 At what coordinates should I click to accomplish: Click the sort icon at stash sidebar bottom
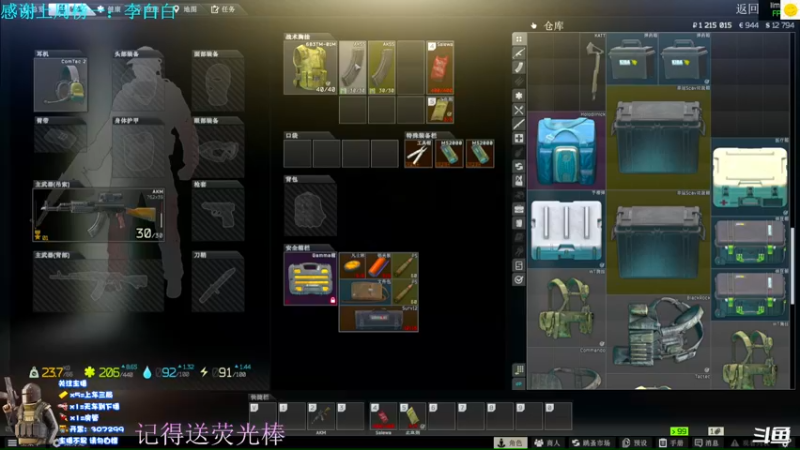pos(519,369)
